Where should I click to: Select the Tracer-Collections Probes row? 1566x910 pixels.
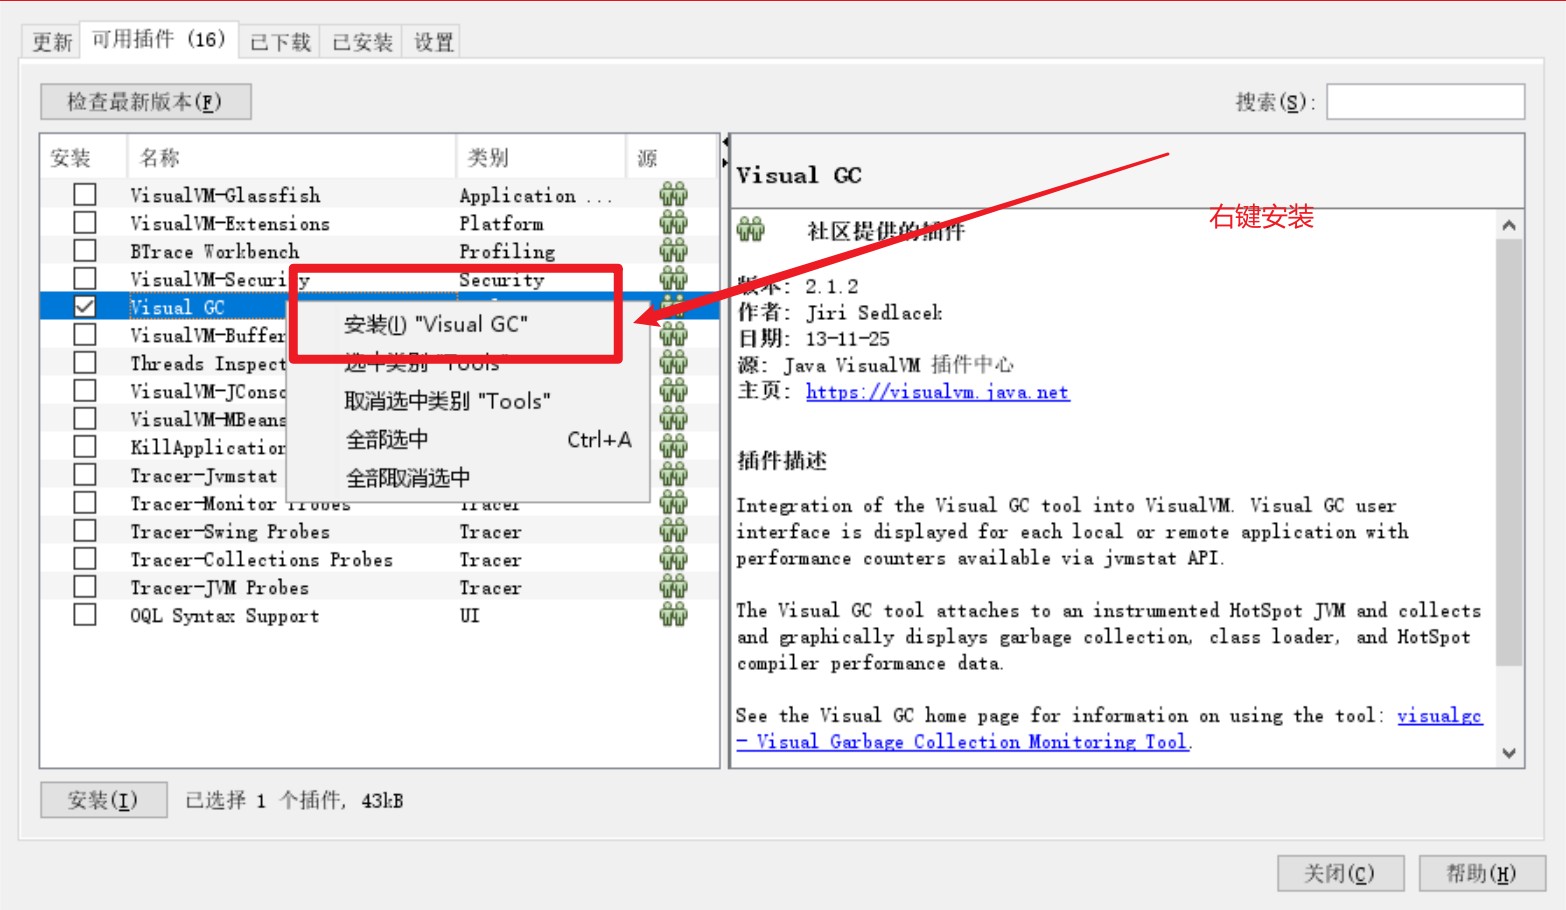coord(380,559)
